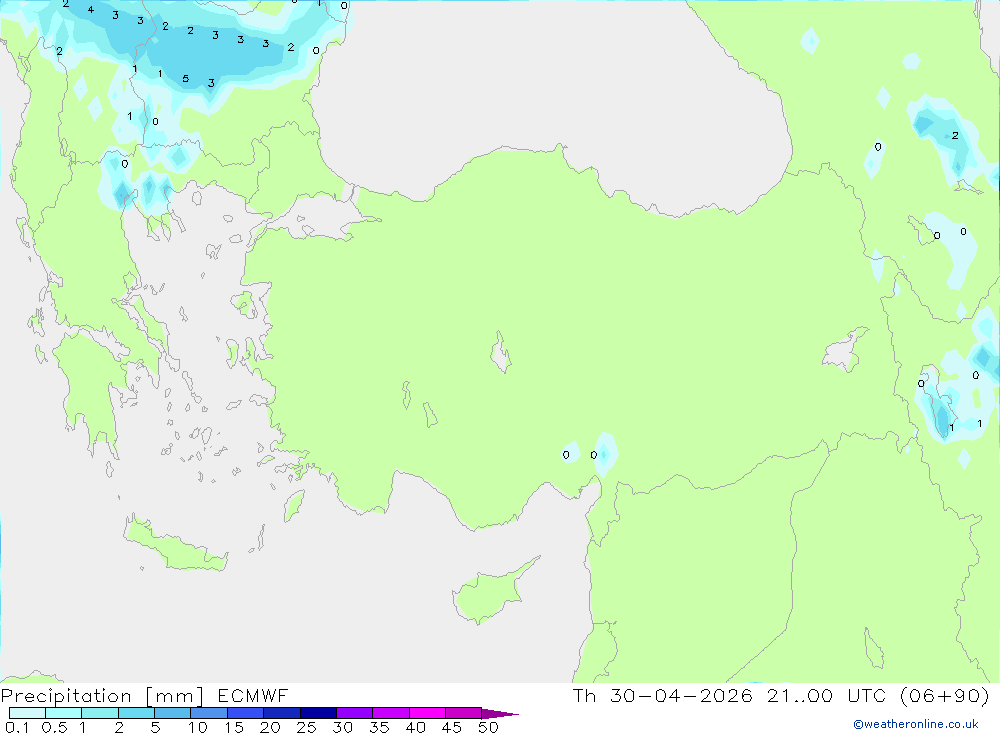Click the '35' legend scale label
Image resolution: width=1000 pixels, height=733 pixels.
click(379, 727)
